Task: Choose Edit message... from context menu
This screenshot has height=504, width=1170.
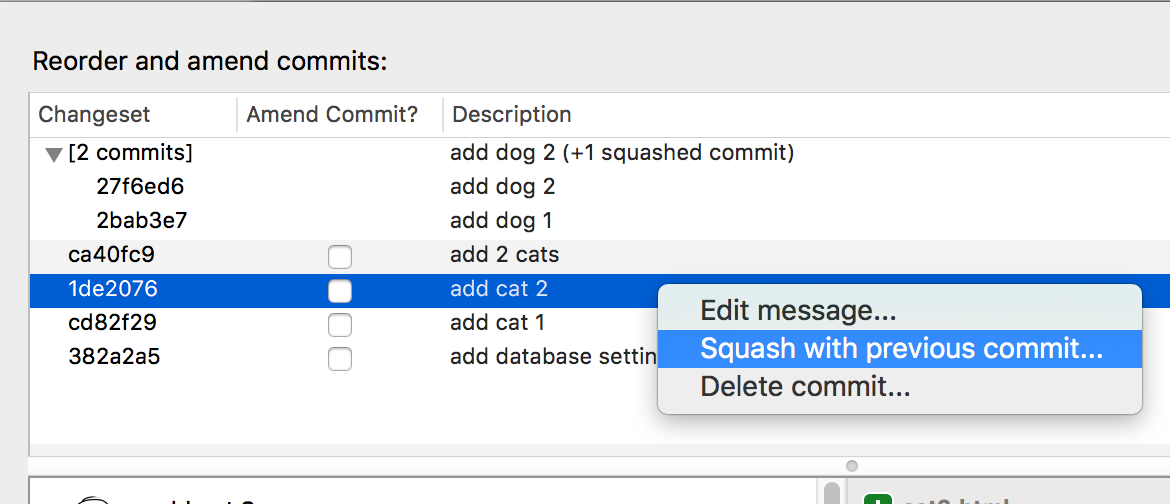Action: (798, 311)
